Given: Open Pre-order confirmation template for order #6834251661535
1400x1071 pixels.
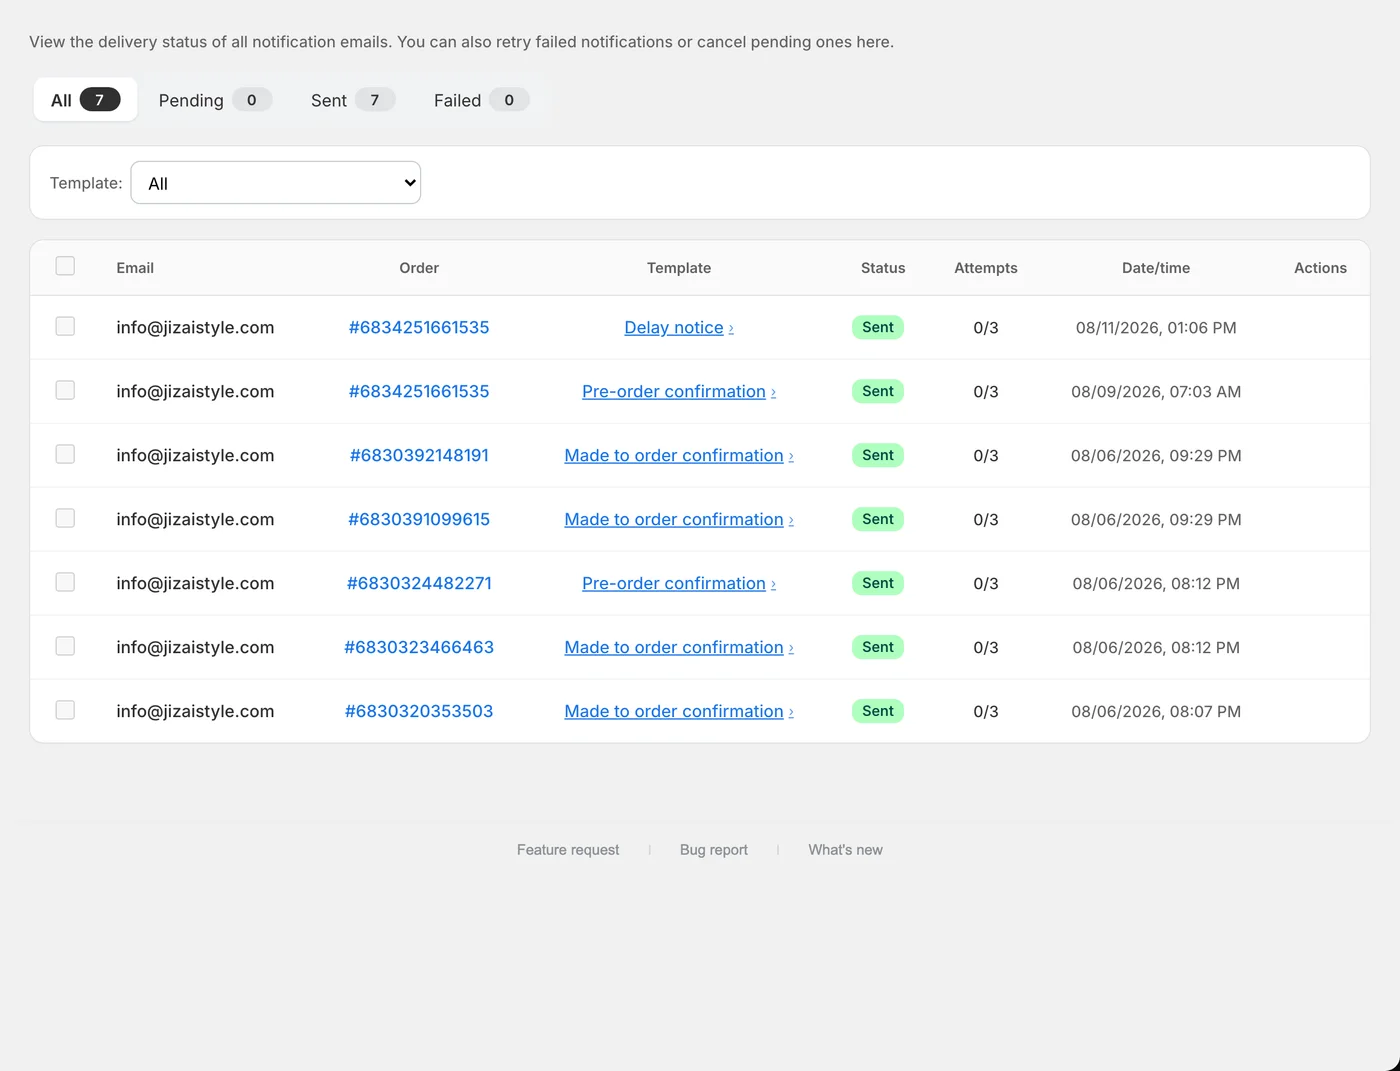Looking at the screenshot, I should click(679, 391).
